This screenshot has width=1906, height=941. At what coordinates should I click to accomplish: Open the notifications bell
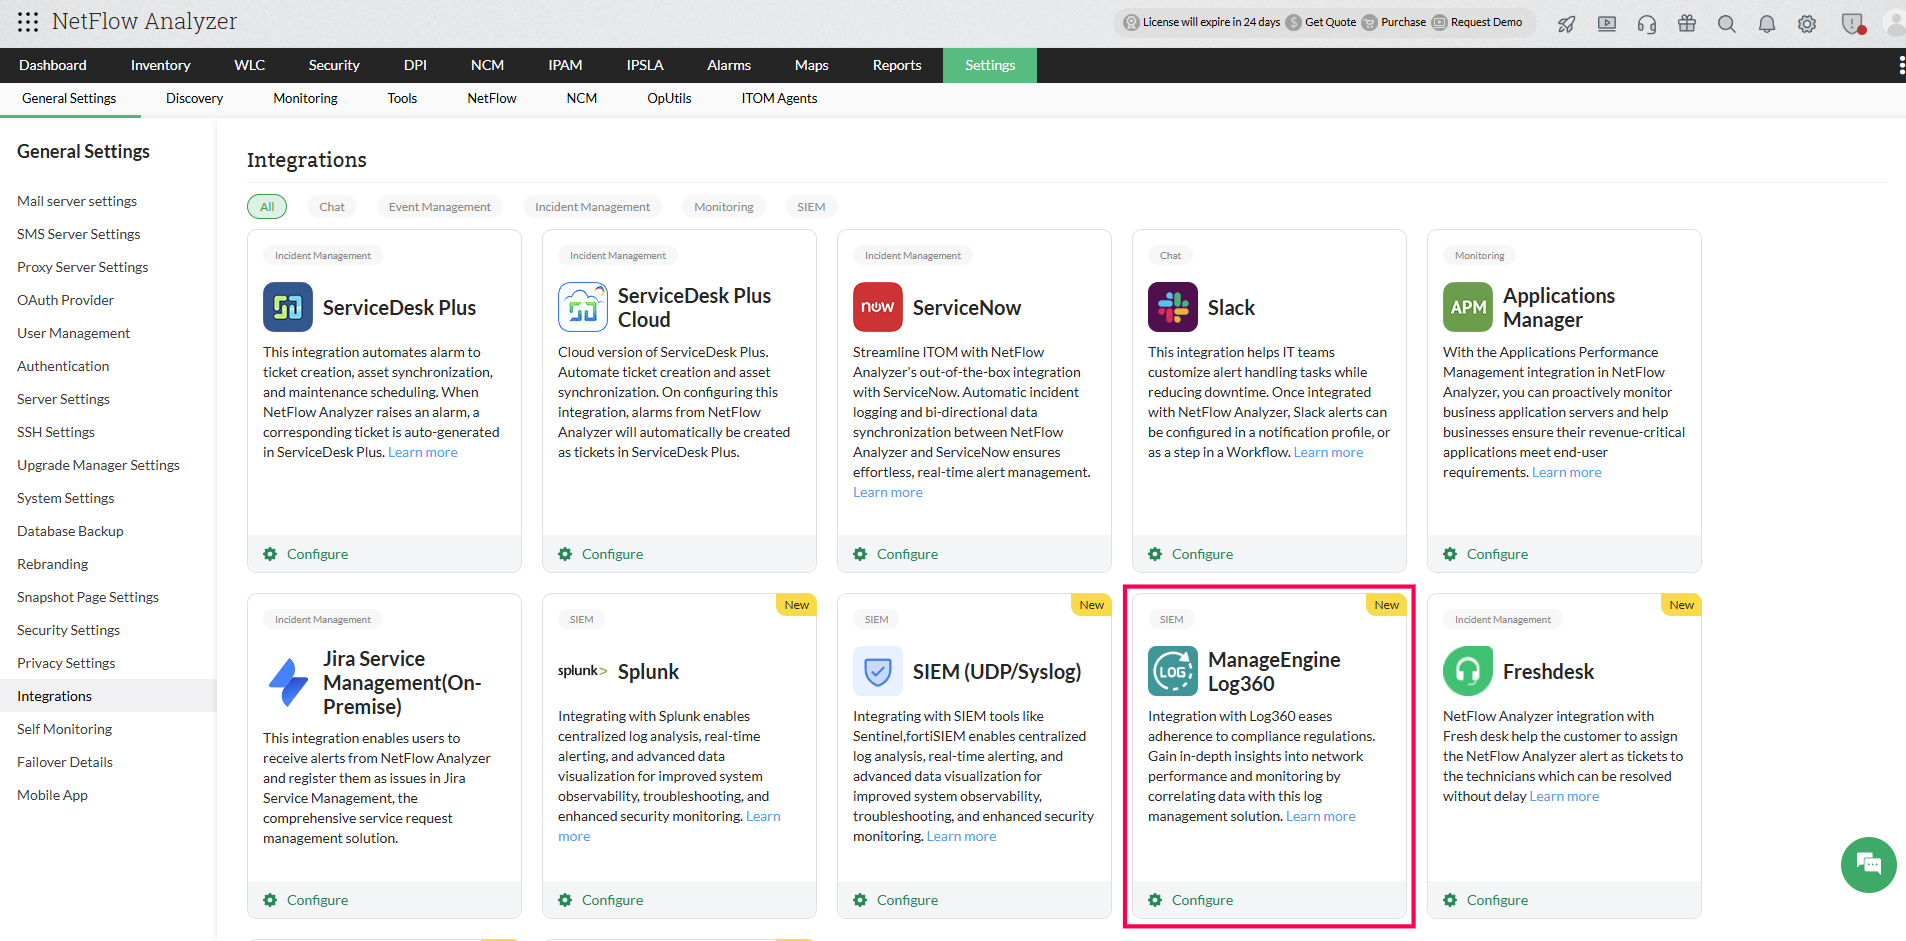[1767, 24]
